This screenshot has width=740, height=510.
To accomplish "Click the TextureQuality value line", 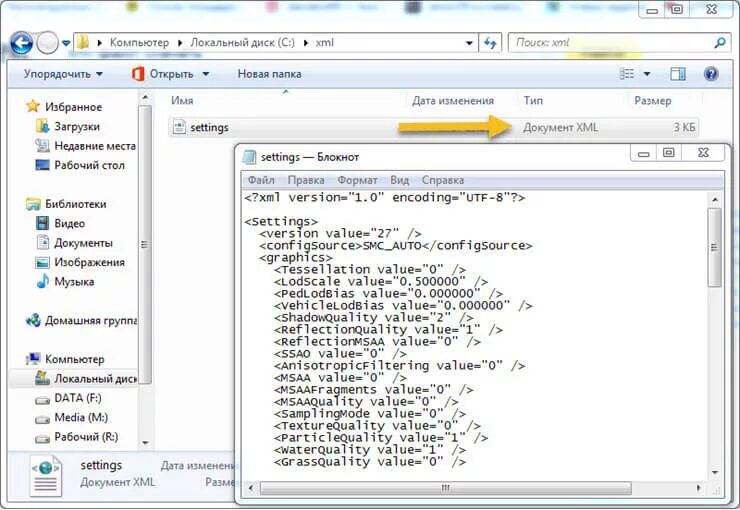I will click(377, 426).
